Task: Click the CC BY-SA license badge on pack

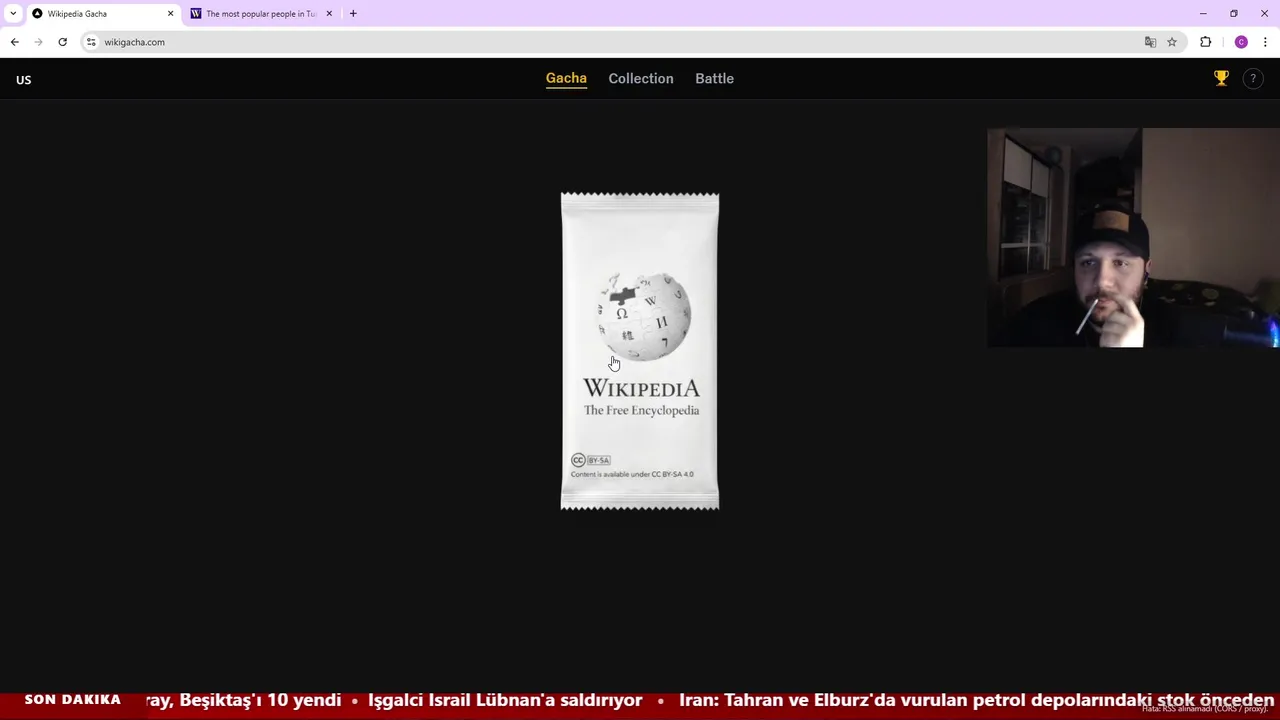Action: click(590, 460)
